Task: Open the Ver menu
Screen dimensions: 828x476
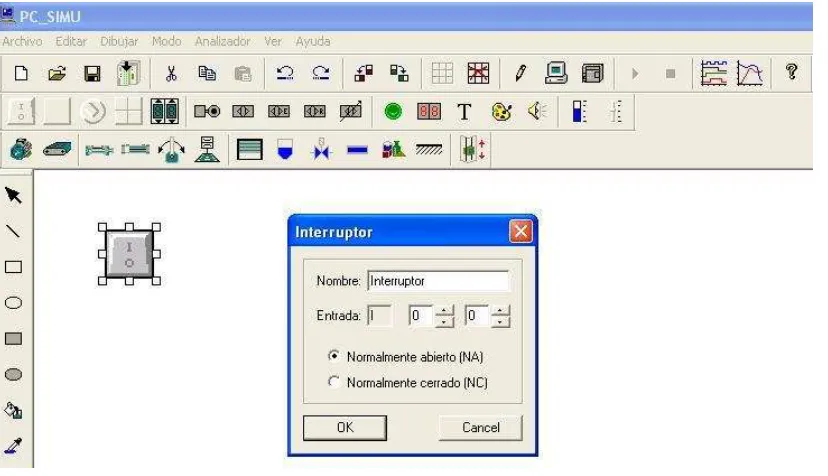Action: click(273, 41)
